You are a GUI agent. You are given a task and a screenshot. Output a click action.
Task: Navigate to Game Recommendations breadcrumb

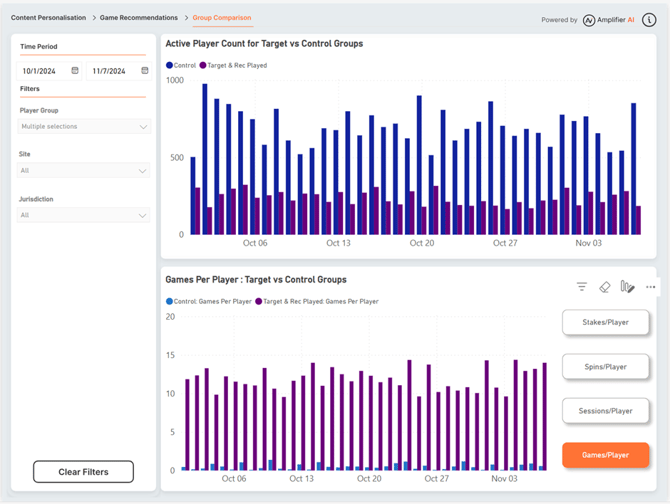click(x=138, y=18)
